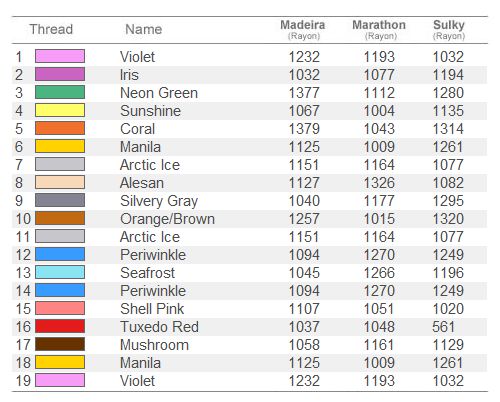The height and width of the screenshot is (402, 500).
Task: Select the Sunshine yellow thread swatch
Action: point(60,110)
